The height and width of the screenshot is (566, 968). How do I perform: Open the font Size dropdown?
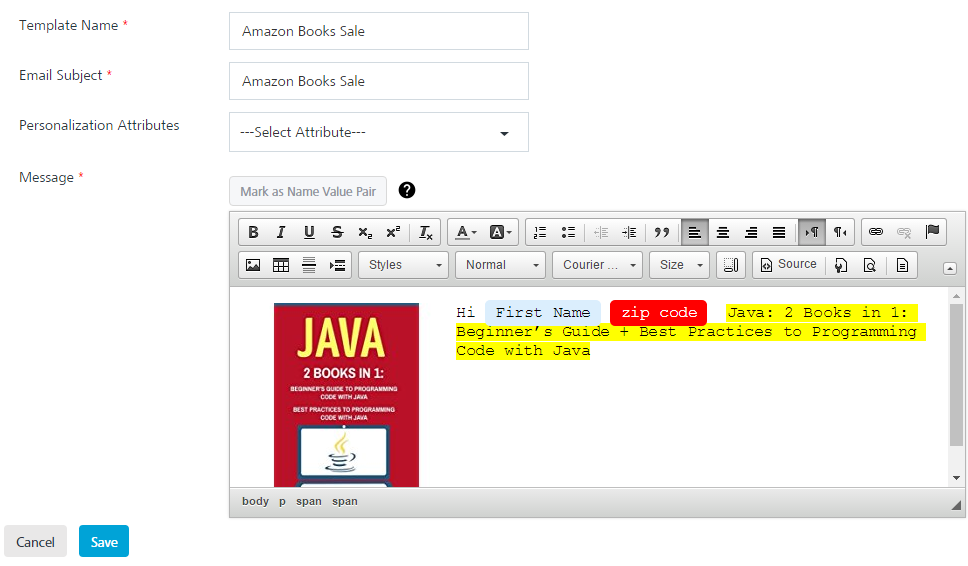[680, 265]
